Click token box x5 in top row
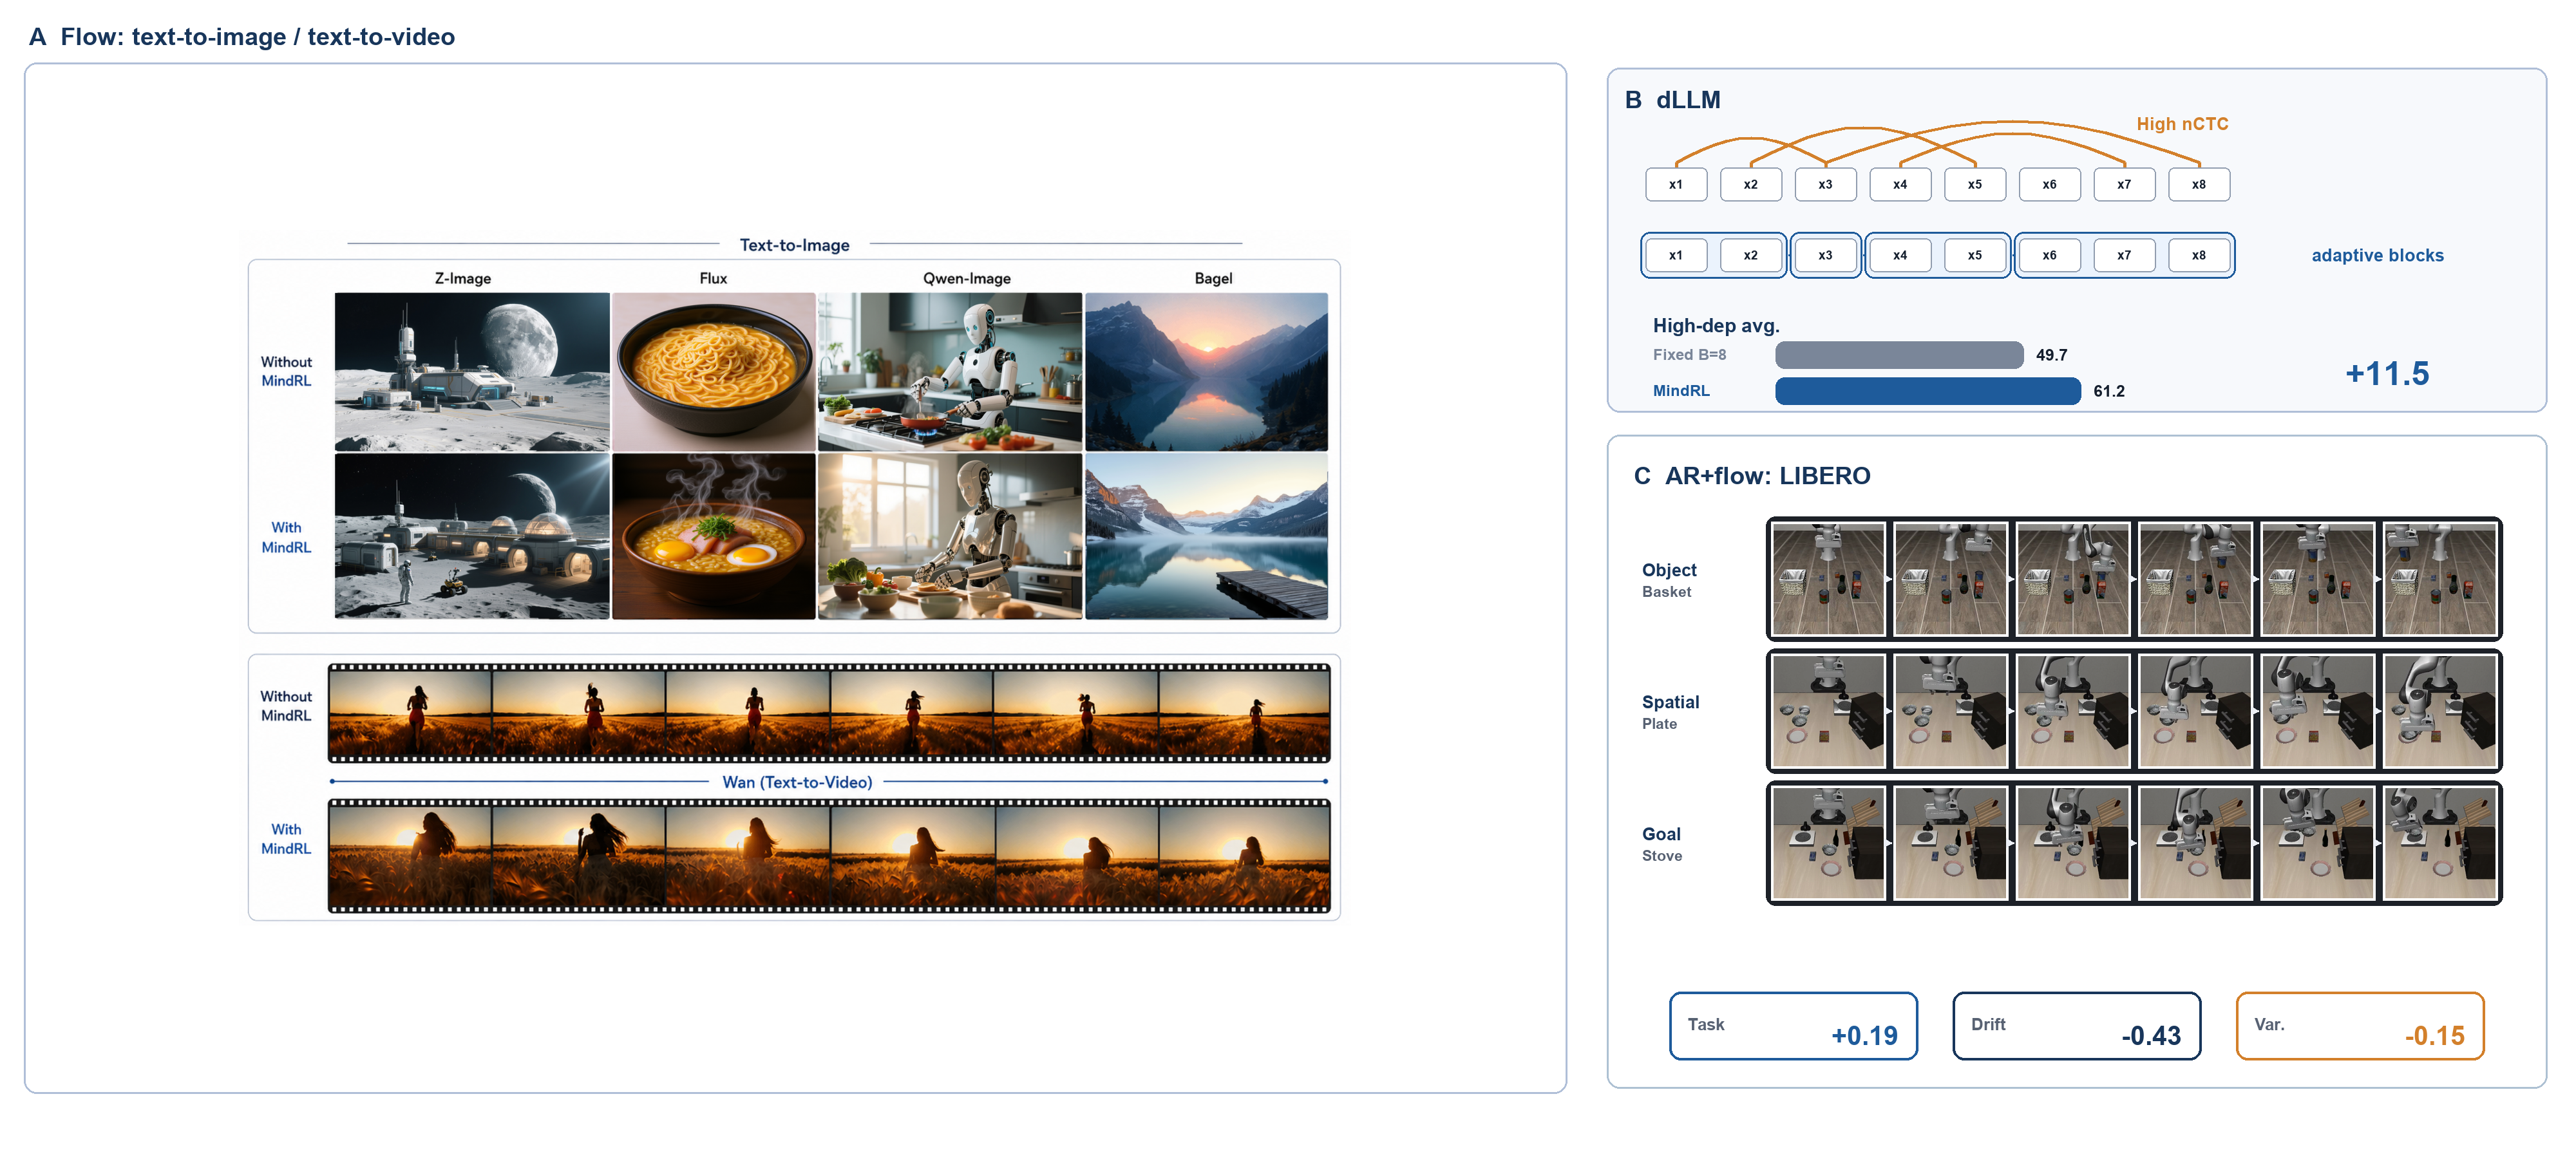Screen dimensions: 2576x1159 click(x=1975, y=184)
